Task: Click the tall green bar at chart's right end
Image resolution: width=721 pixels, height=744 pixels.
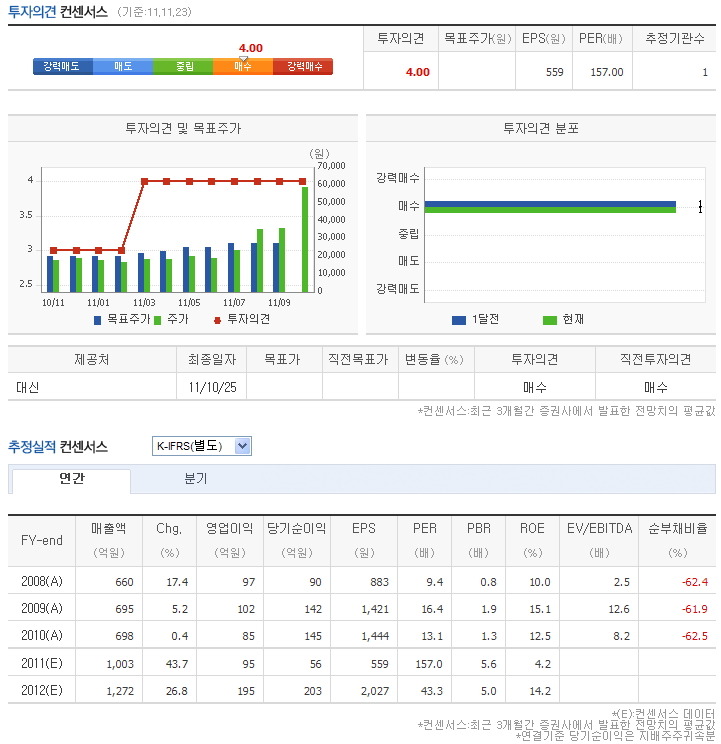Action: pyautogui.click(x=305, y=238)
